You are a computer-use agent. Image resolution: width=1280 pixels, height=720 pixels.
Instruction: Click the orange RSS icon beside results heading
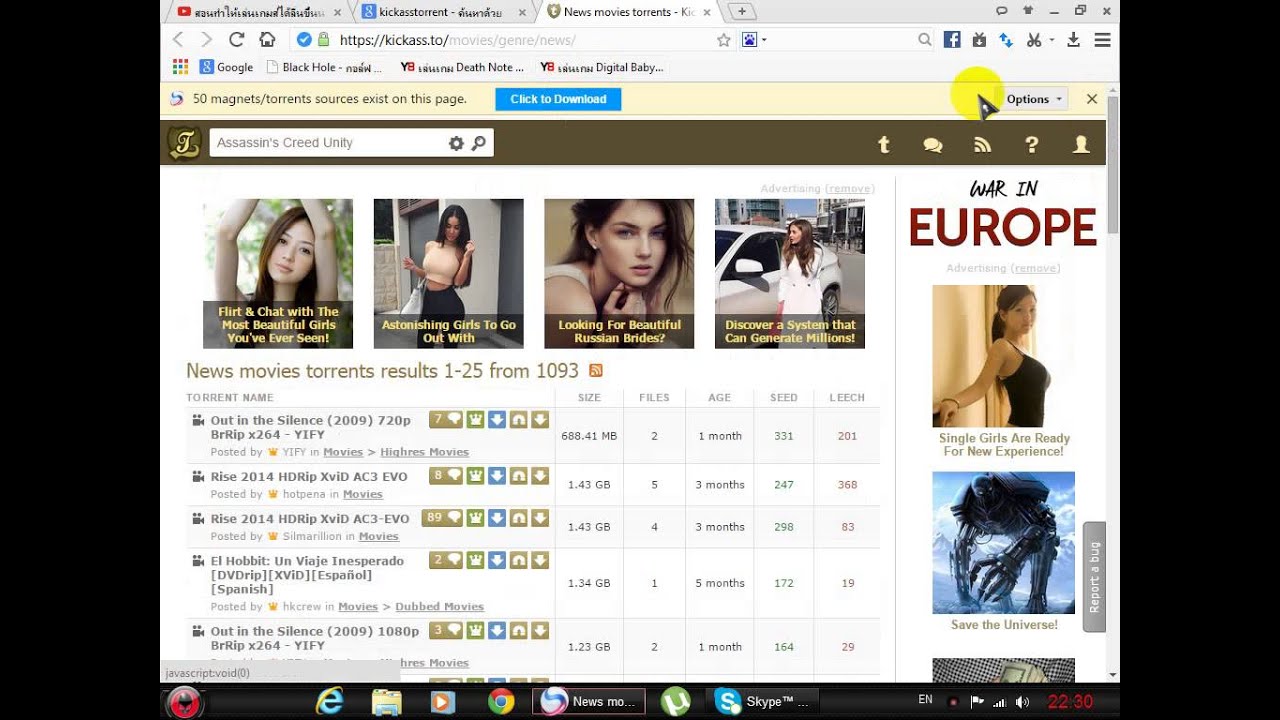pyautogui.click(x=596, y=371)
